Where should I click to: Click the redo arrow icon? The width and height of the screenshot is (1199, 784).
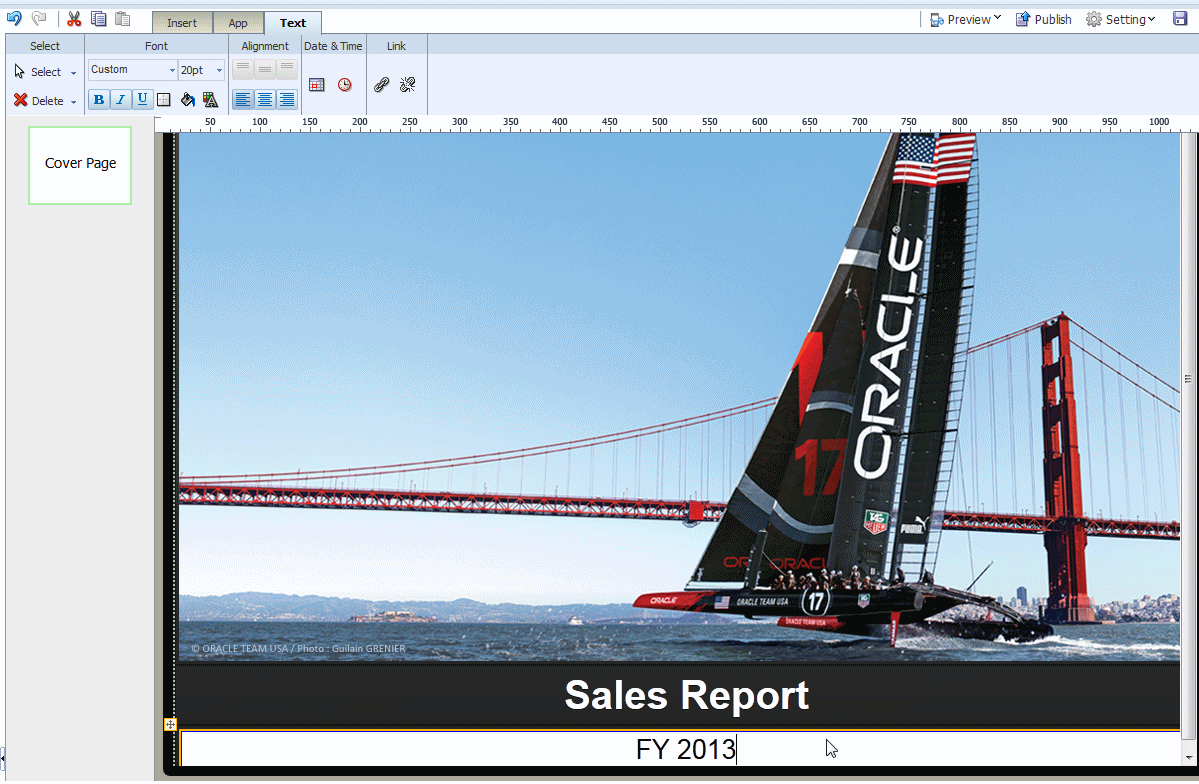pyautogui.click(x=39, y=18)
